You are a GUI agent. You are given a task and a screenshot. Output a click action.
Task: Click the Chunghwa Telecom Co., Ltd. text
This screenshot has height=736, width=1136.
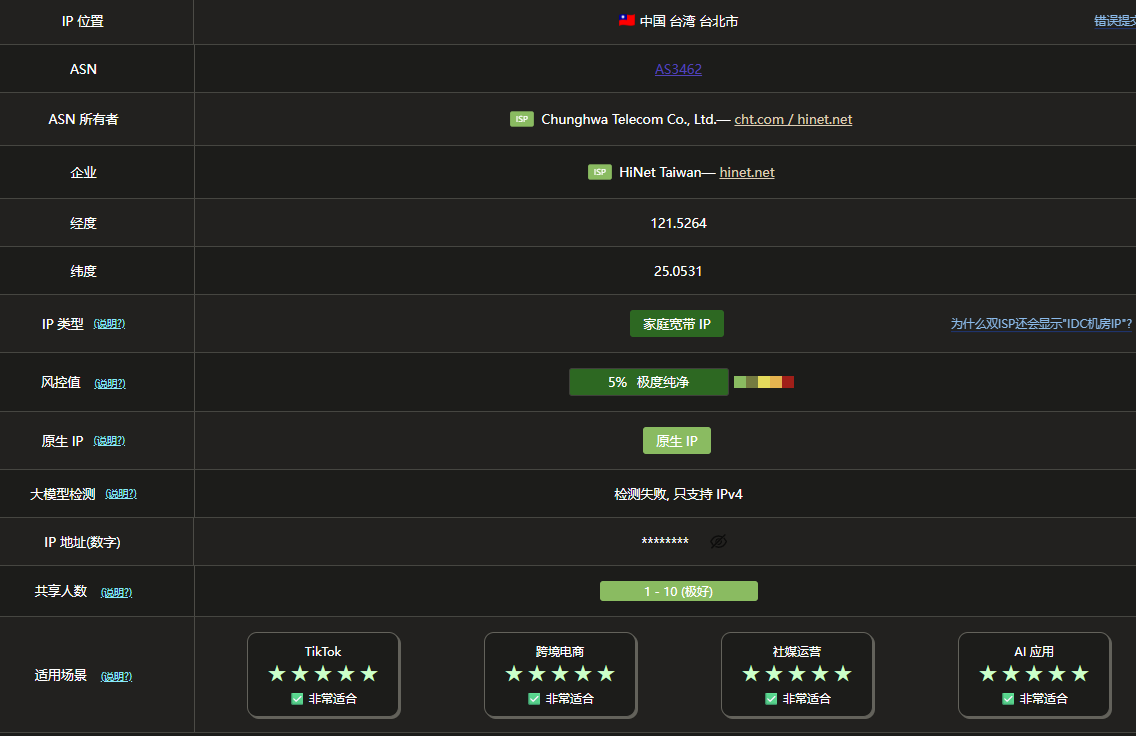point(629,119)
